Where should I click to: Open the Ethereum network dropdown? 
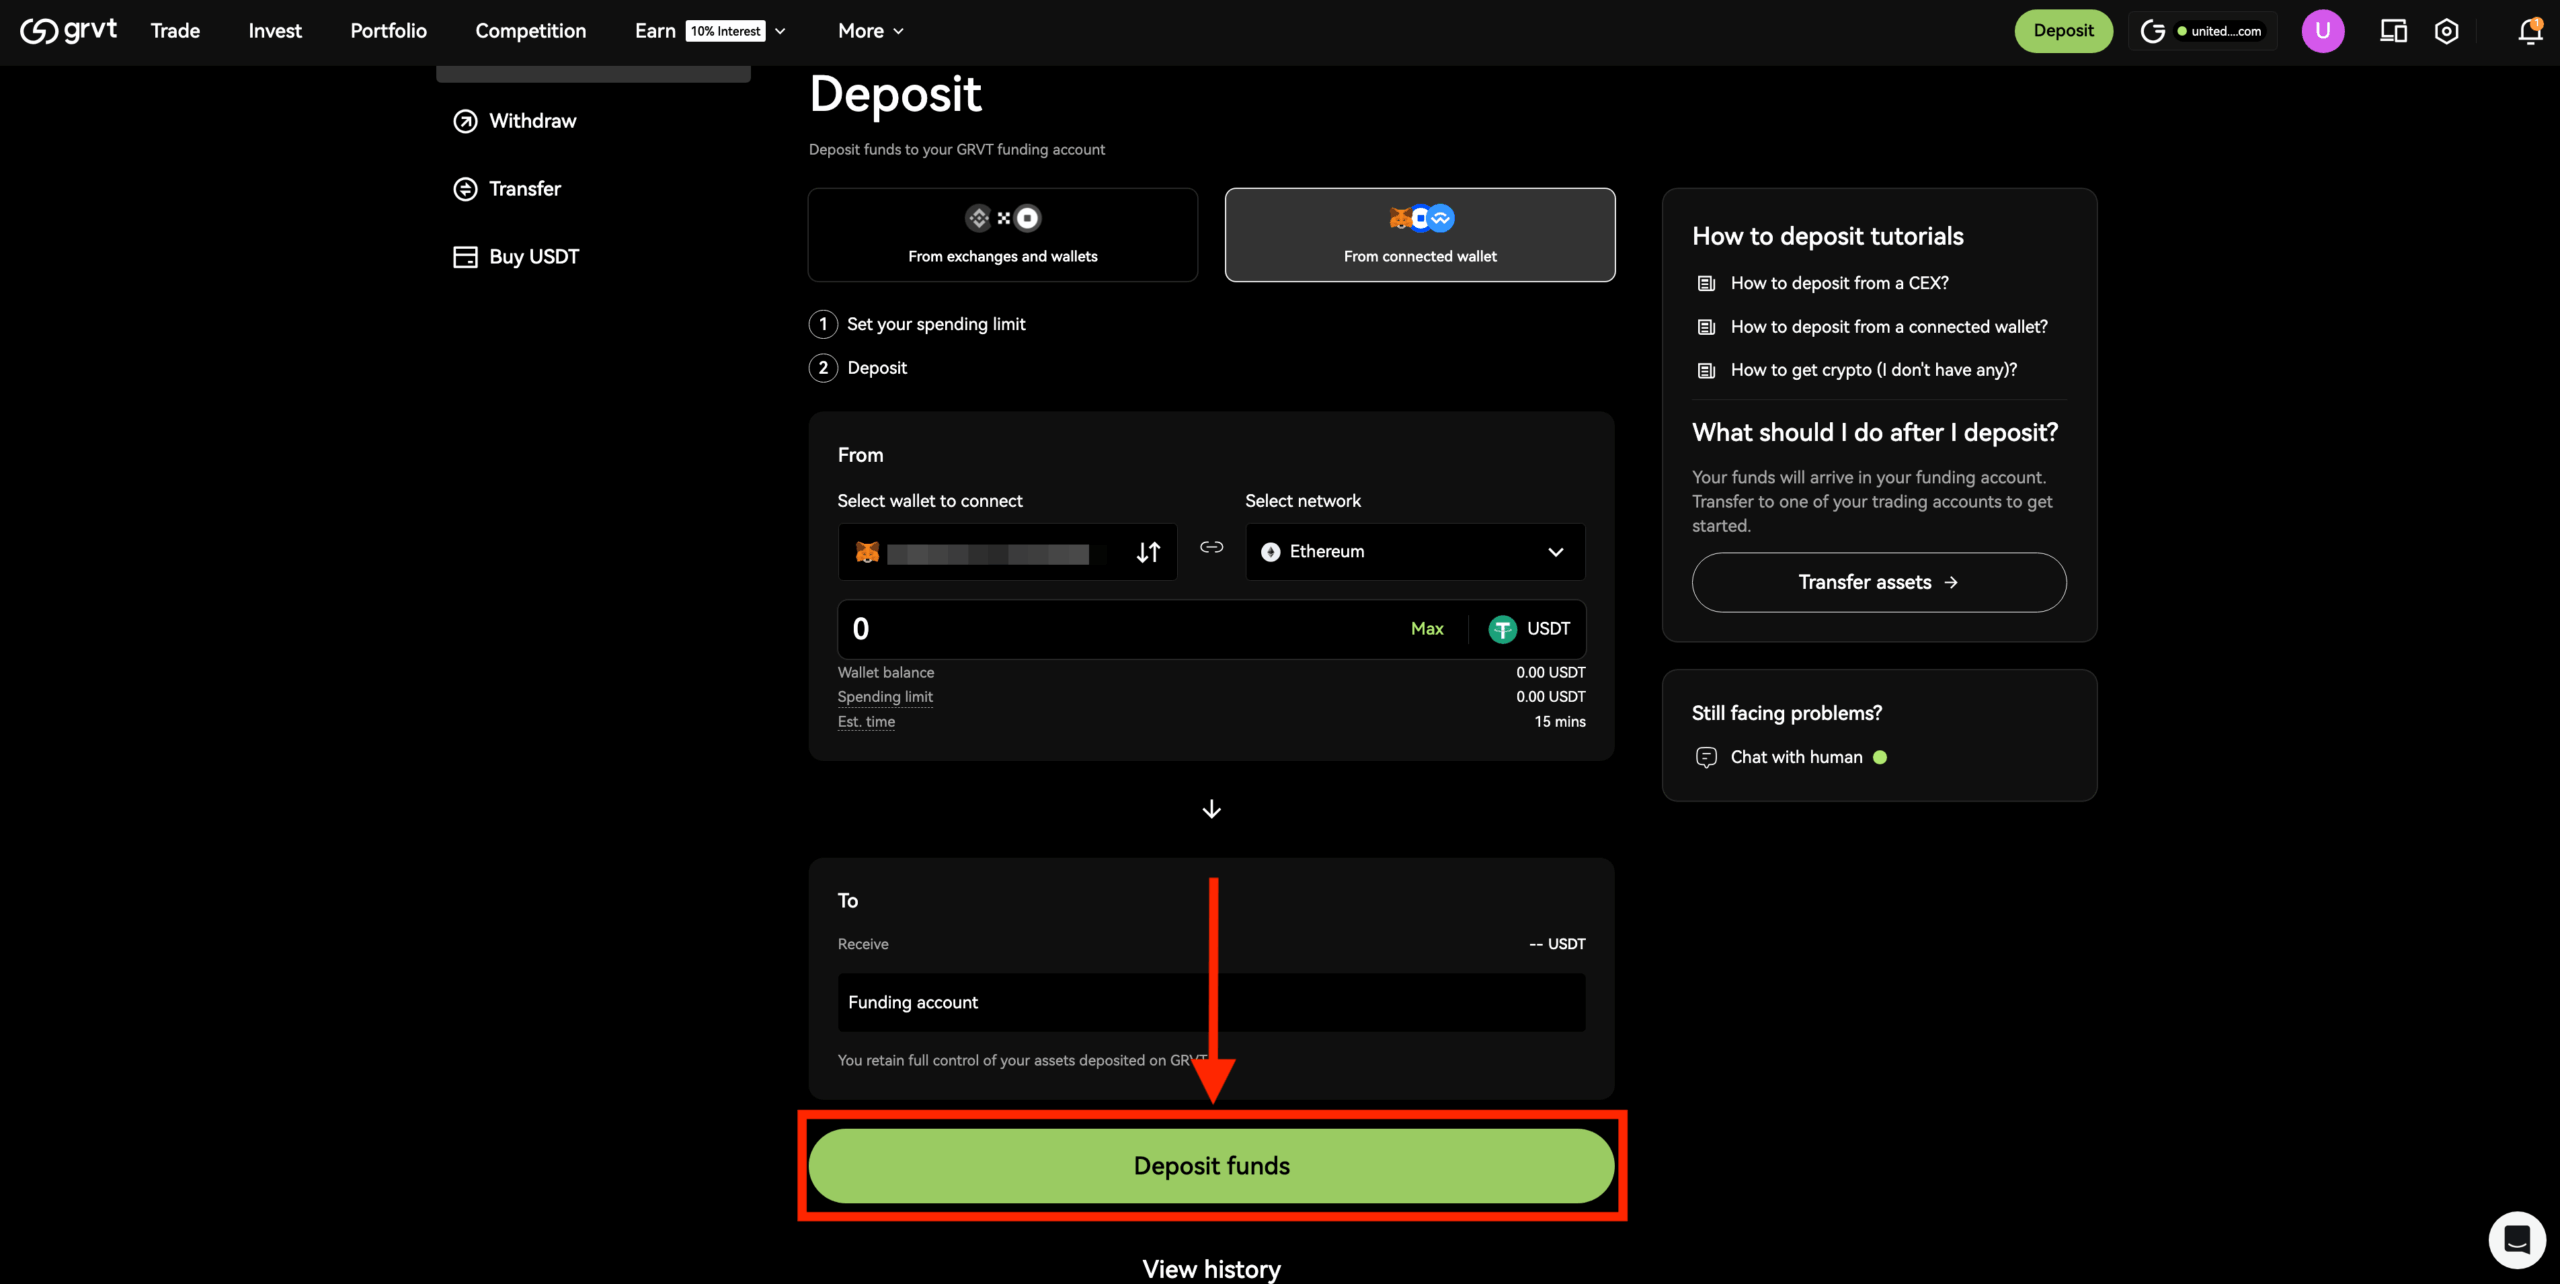click(x=1414, y=552)
